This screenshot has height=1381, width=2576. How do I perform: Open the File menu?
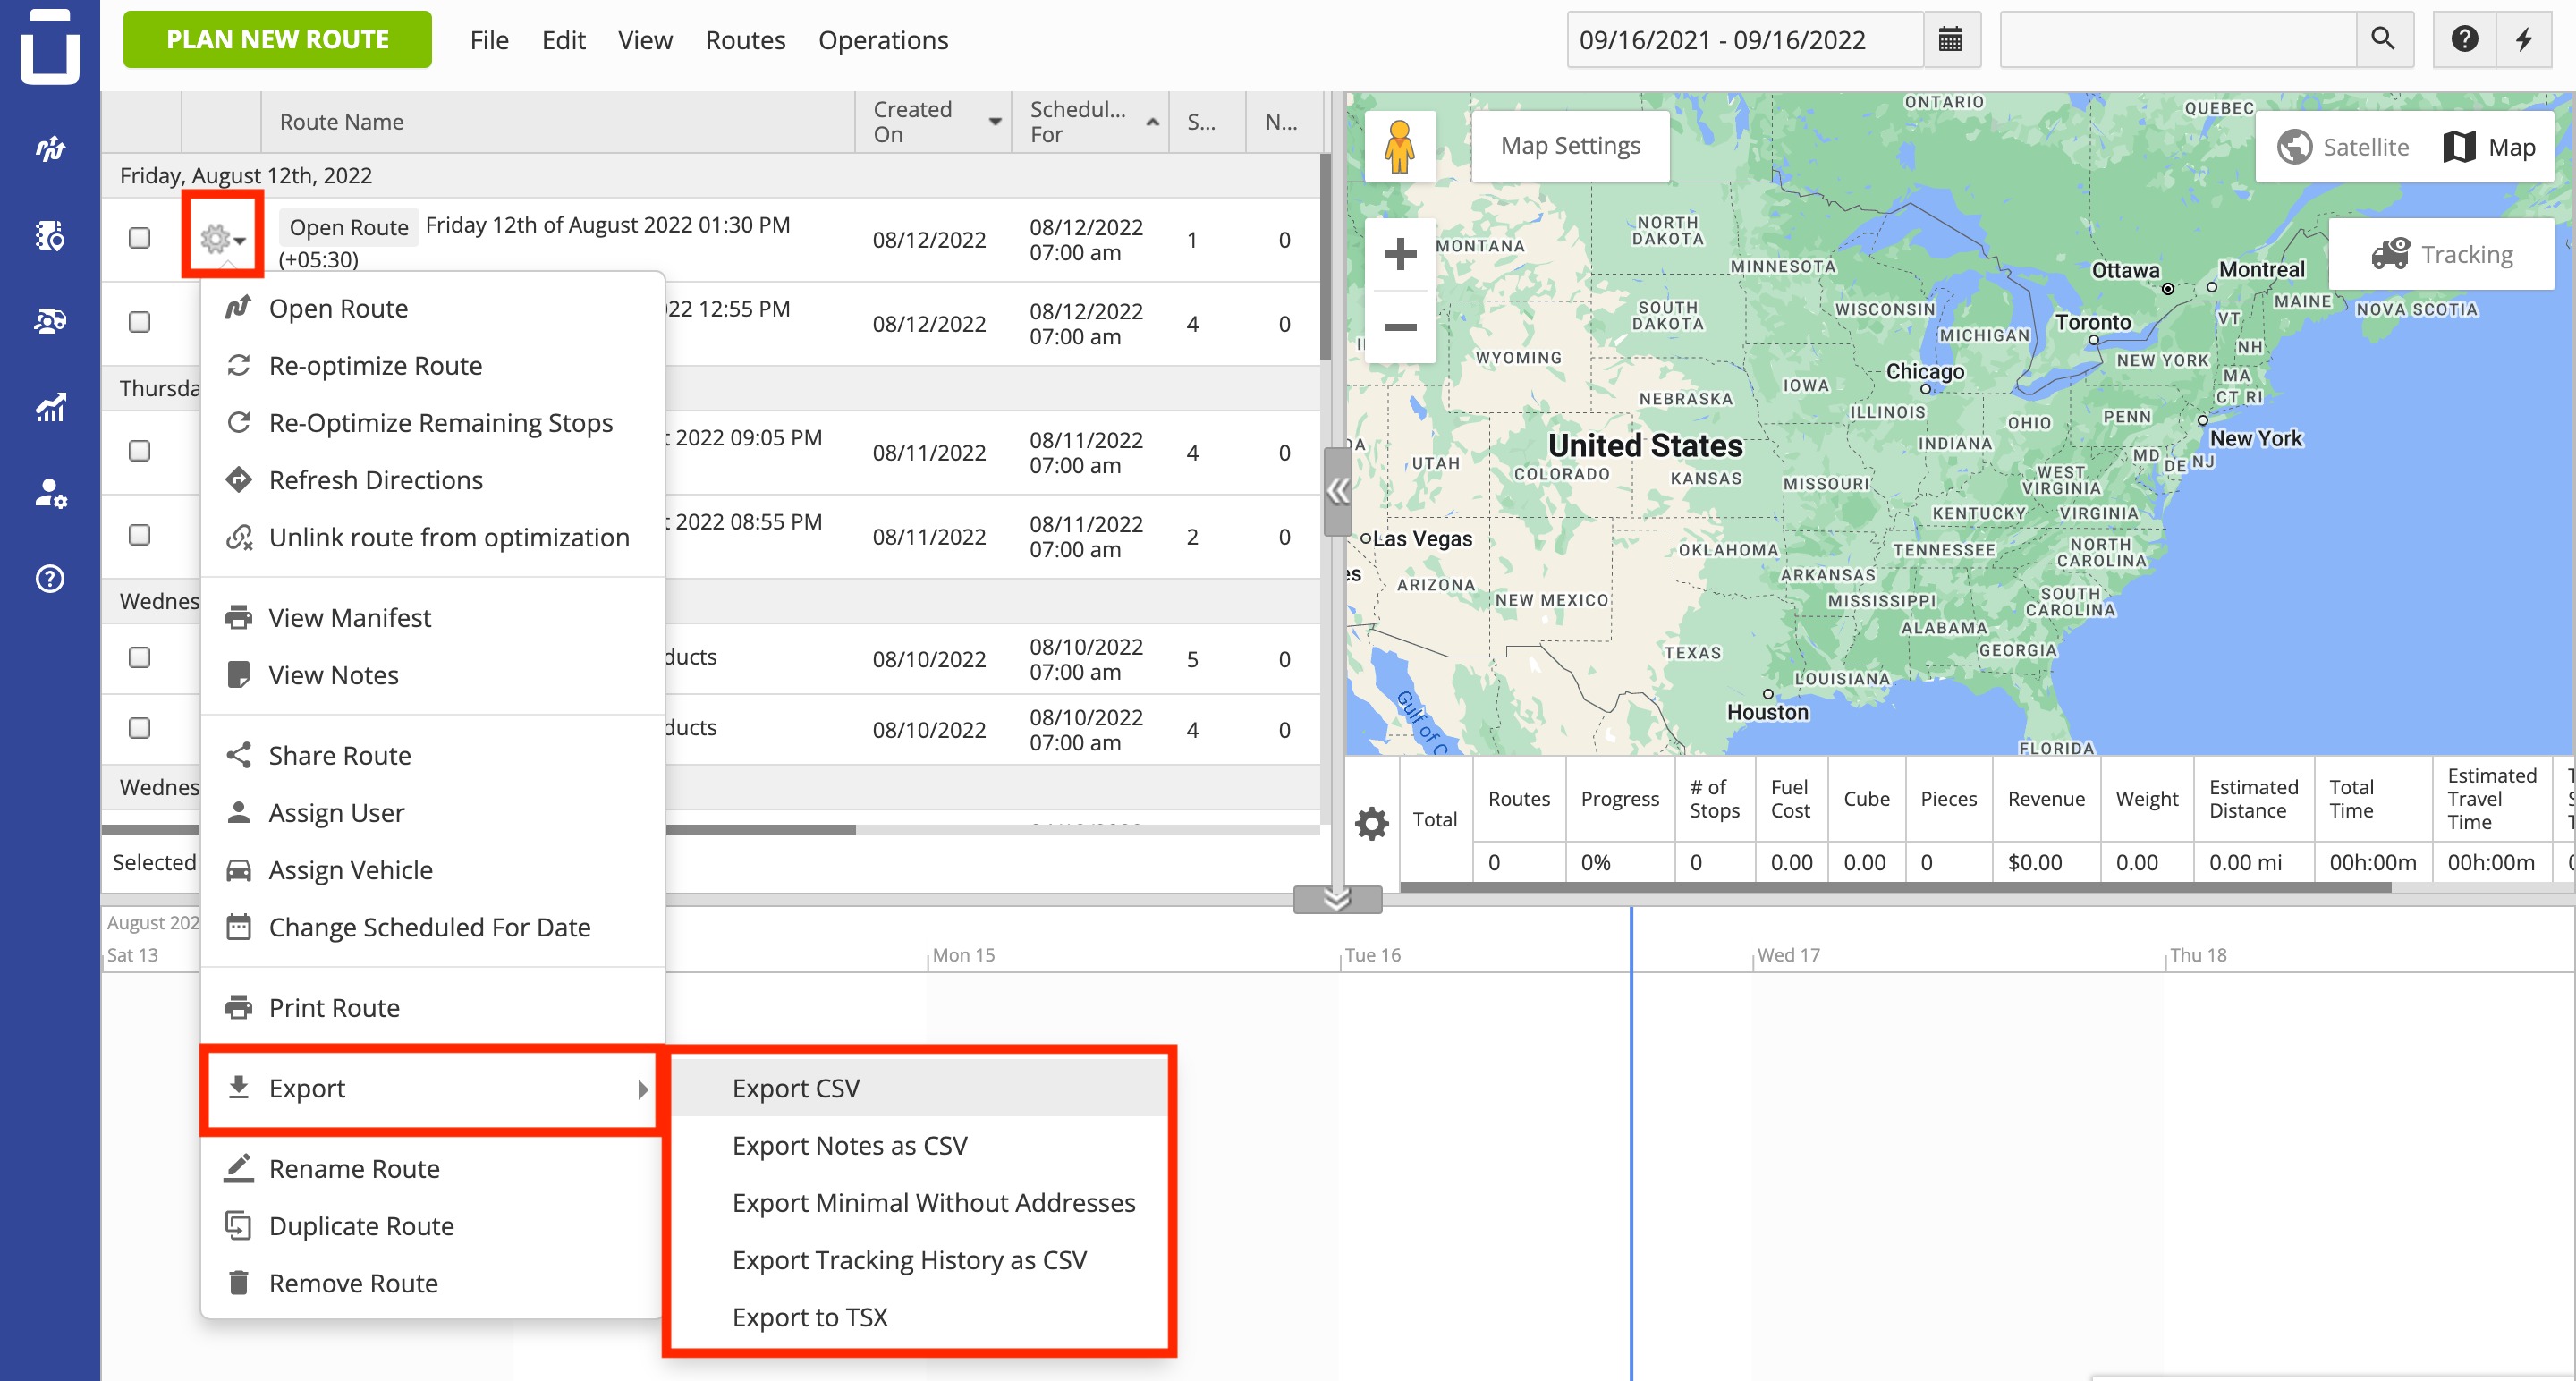click(x=489, y=40)
